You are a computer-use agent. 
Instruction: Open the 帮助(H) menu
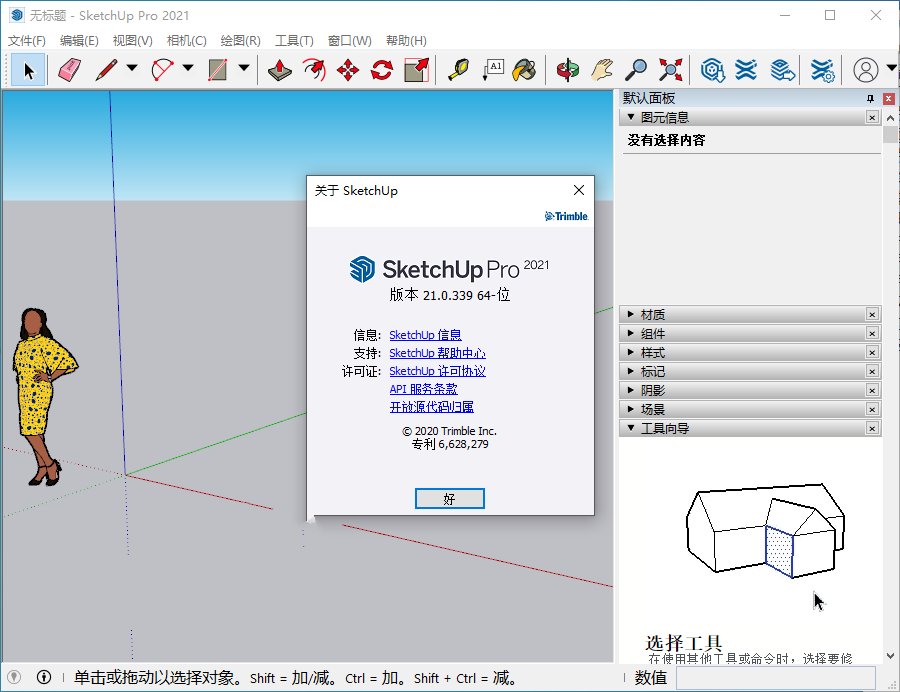tap(406, 41)
